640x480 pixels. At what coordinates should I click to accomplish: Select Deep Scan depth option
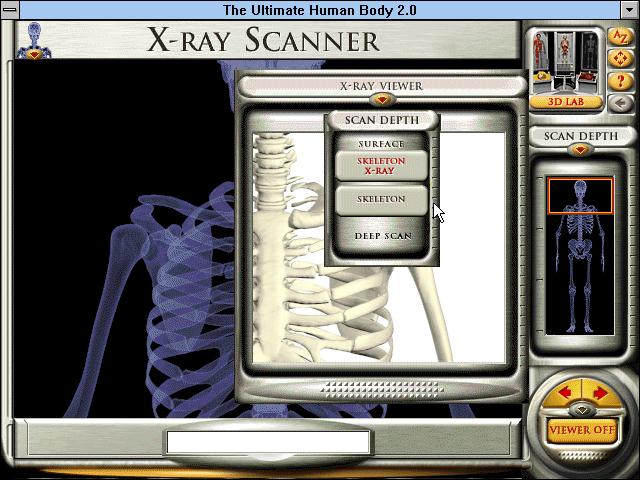(x=382, y=236)
